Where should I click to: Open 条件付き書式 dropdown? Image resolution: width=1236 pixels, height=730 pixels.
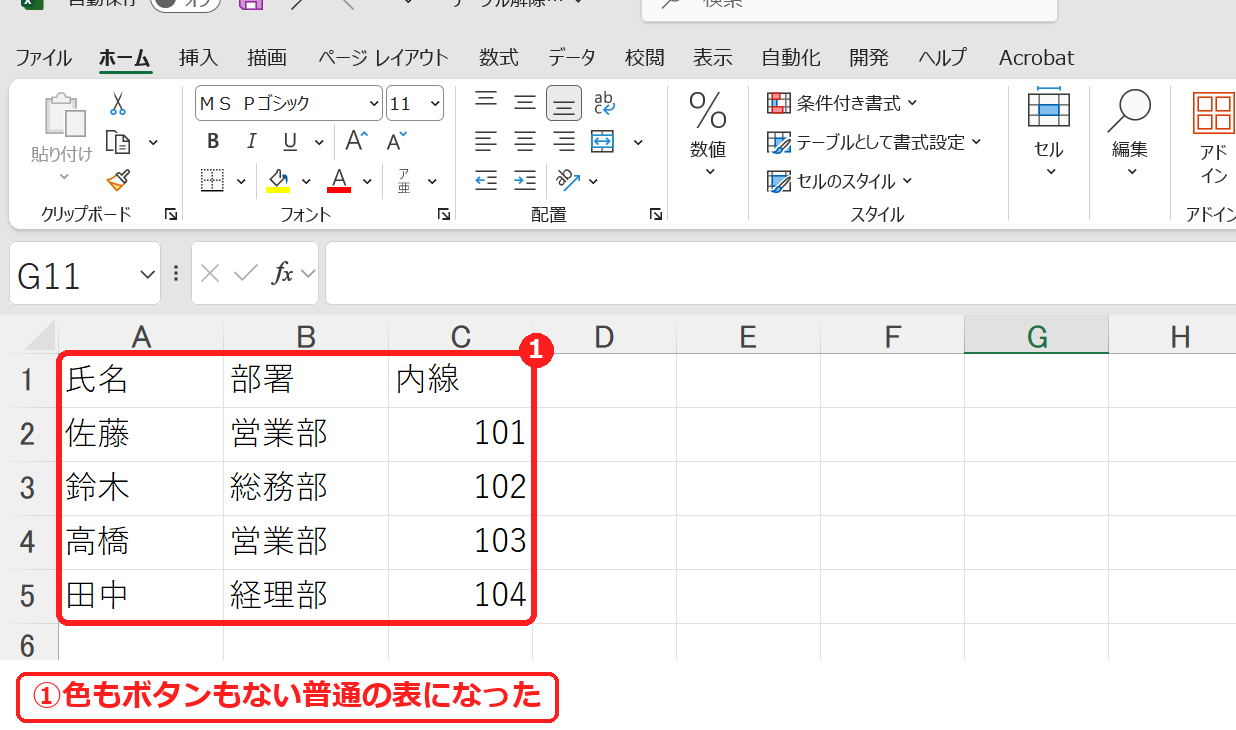pos(842,103)
